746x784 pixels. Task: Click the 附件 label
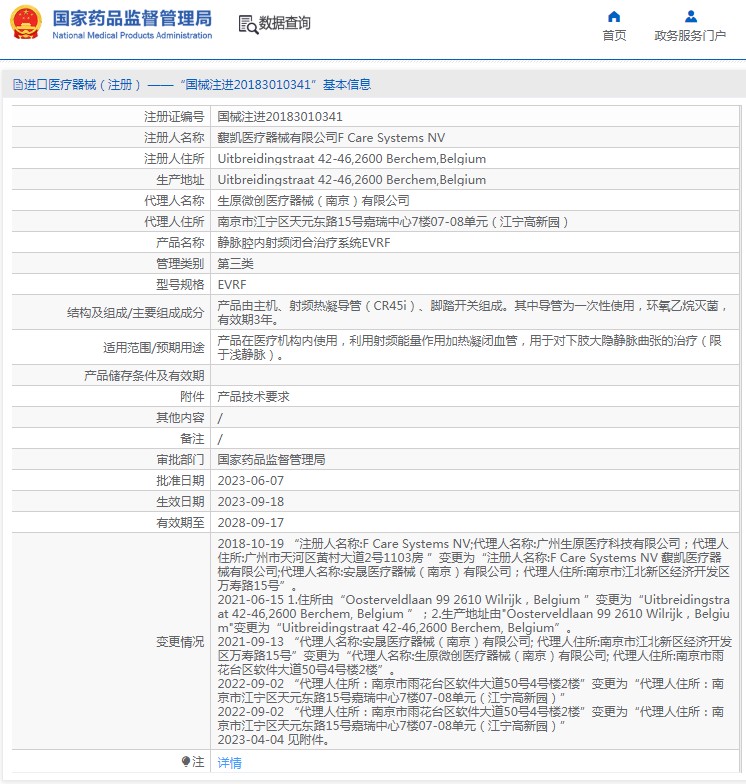coord(192,396)
